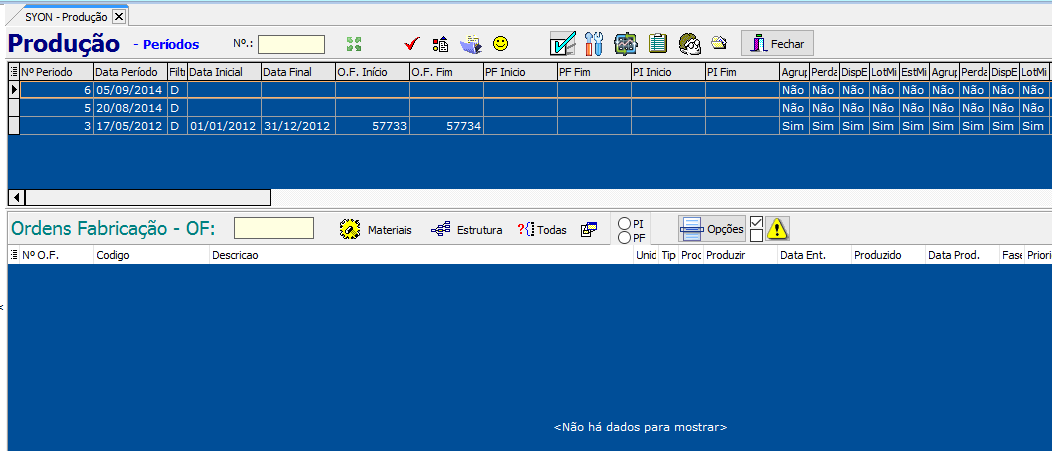
Task: Click the green expand arrows icon
Action: (x=353, y=44)
